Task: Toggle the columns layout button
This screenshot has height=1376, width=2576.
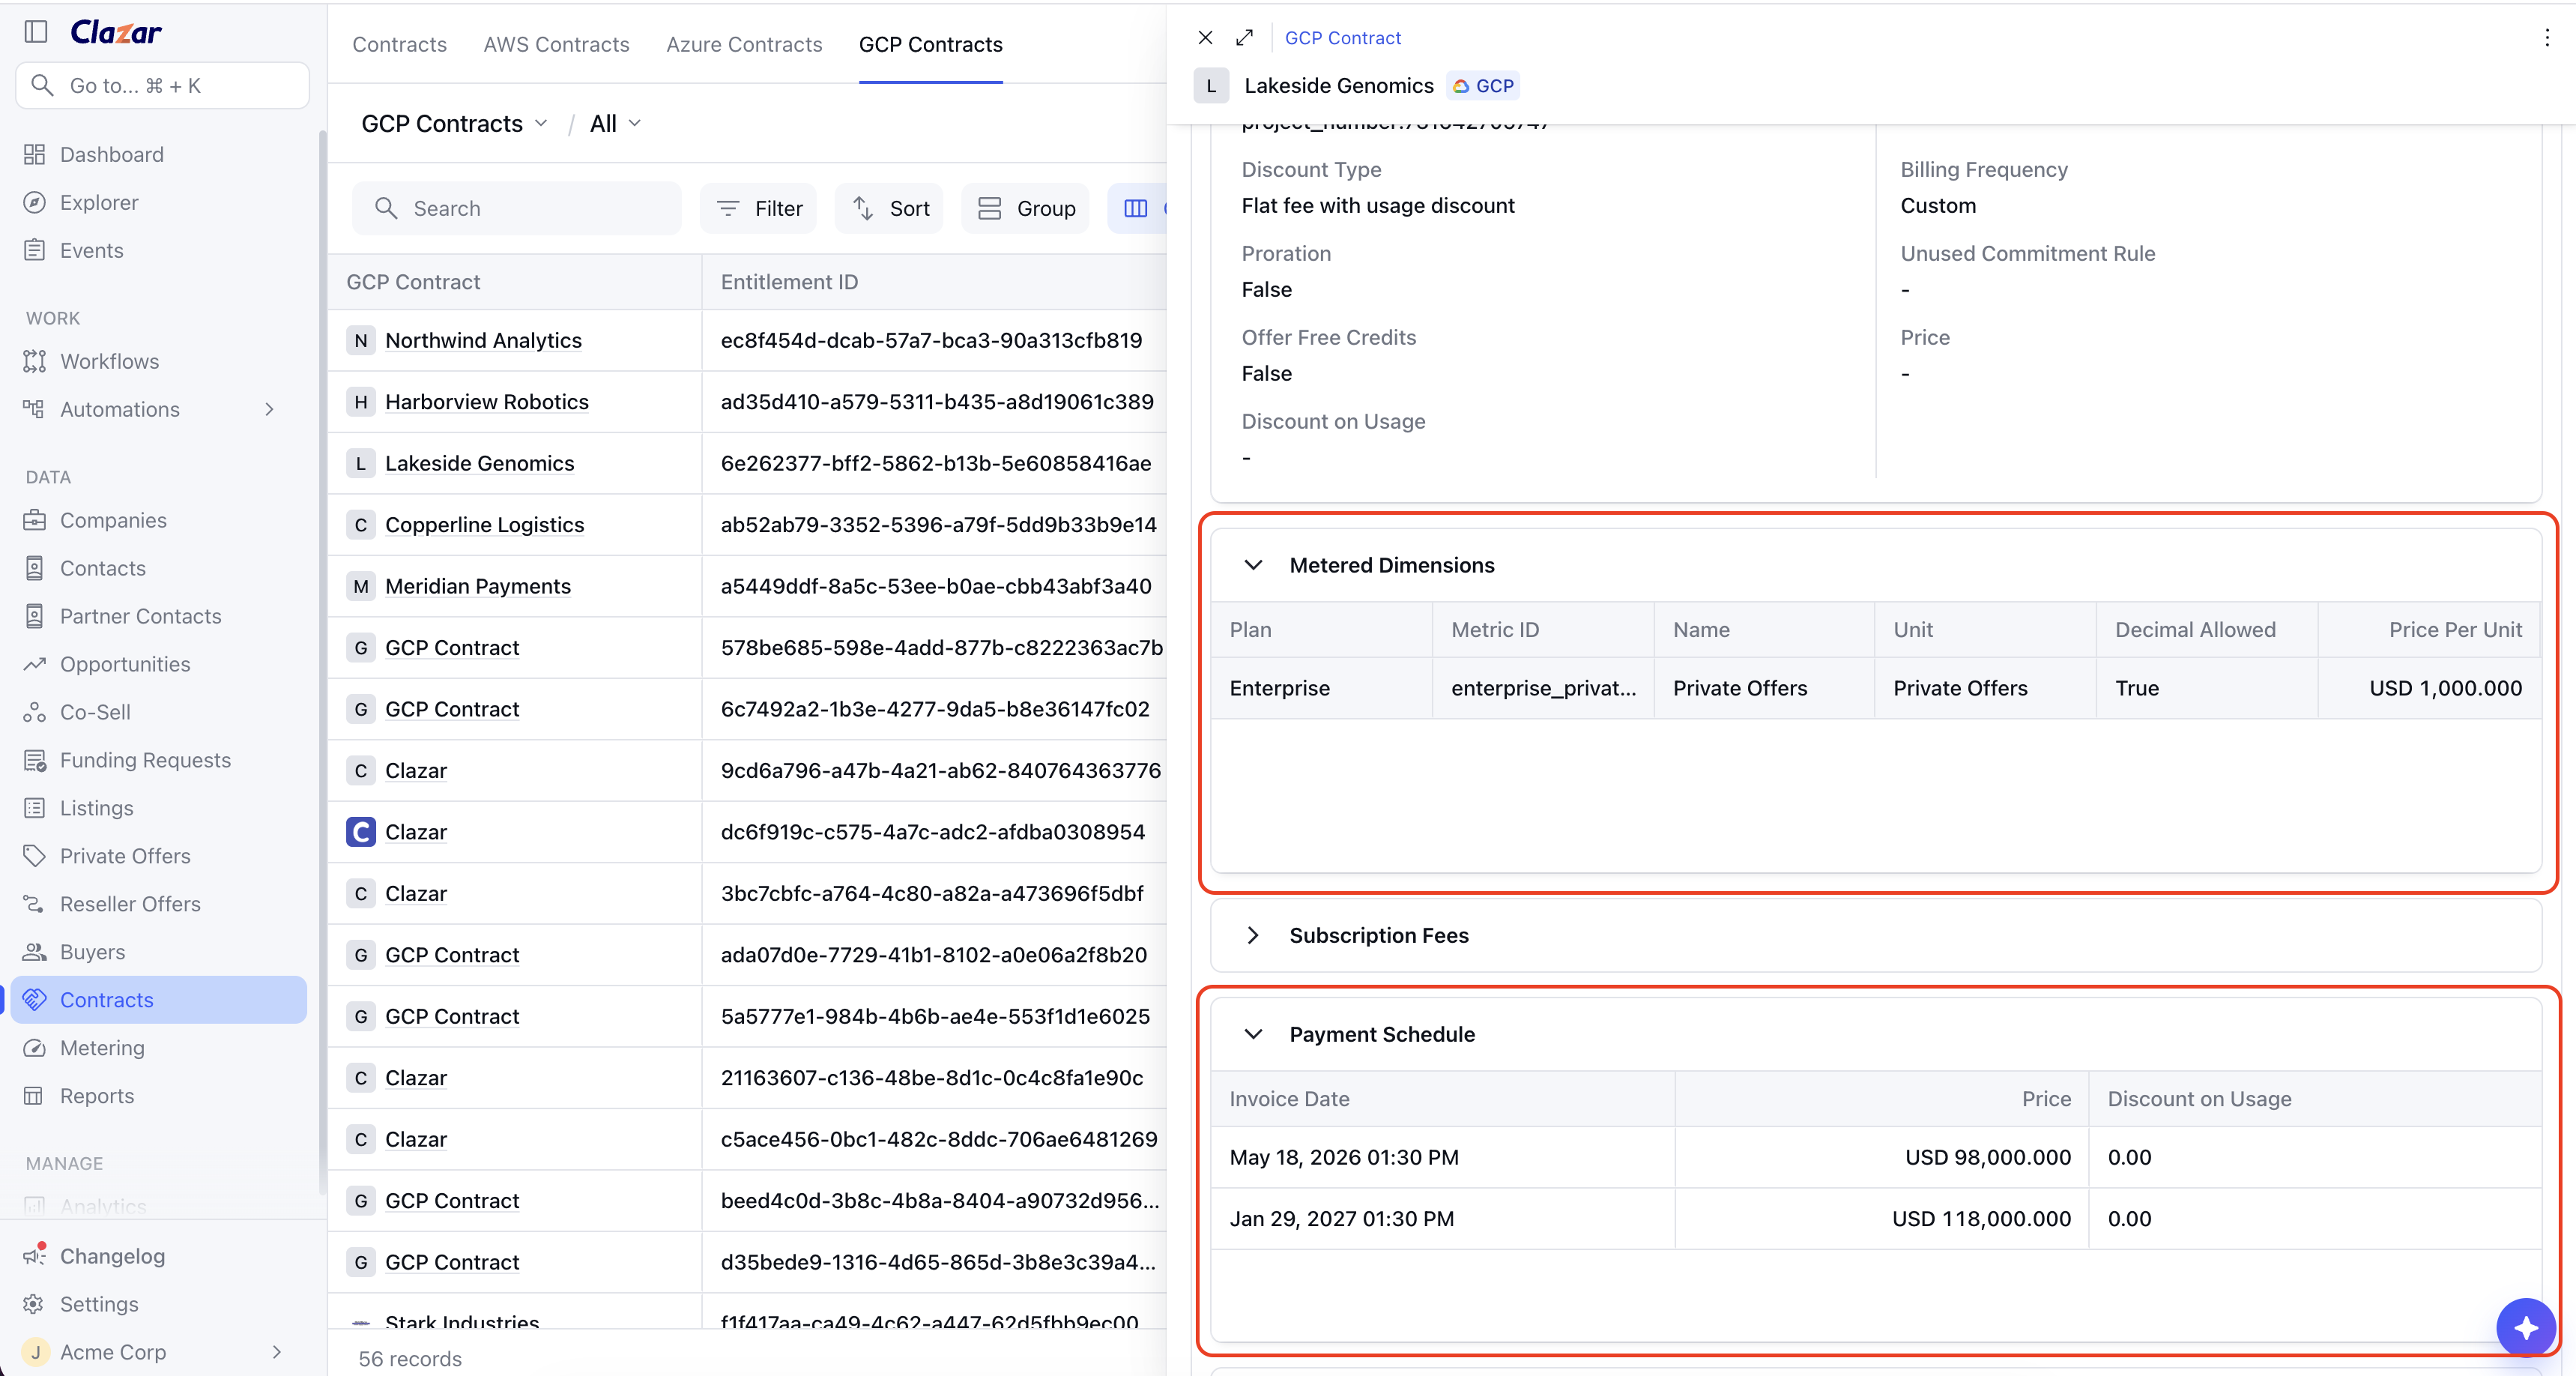Action: tap(1136, 208)
